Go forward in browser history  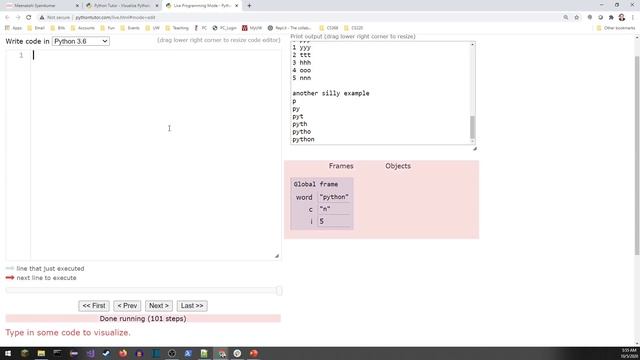[18, 18]
